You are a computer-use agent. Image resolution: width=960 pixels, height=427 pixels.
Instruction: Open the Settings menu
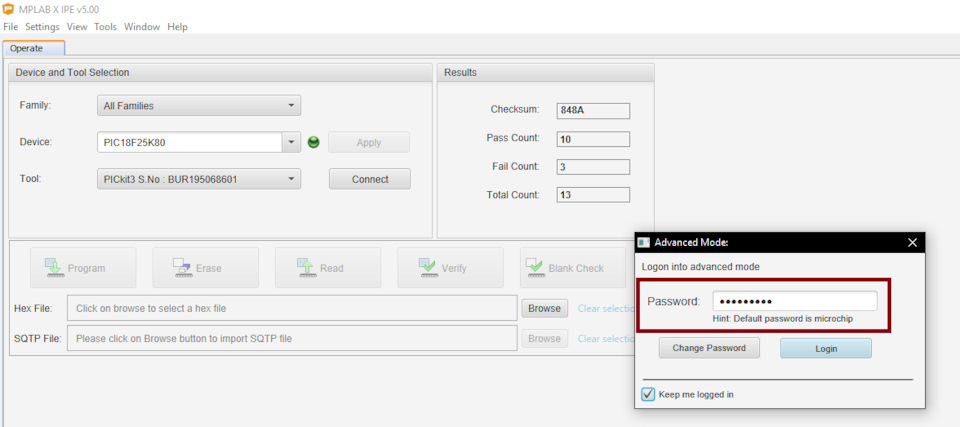click(42, 27)
